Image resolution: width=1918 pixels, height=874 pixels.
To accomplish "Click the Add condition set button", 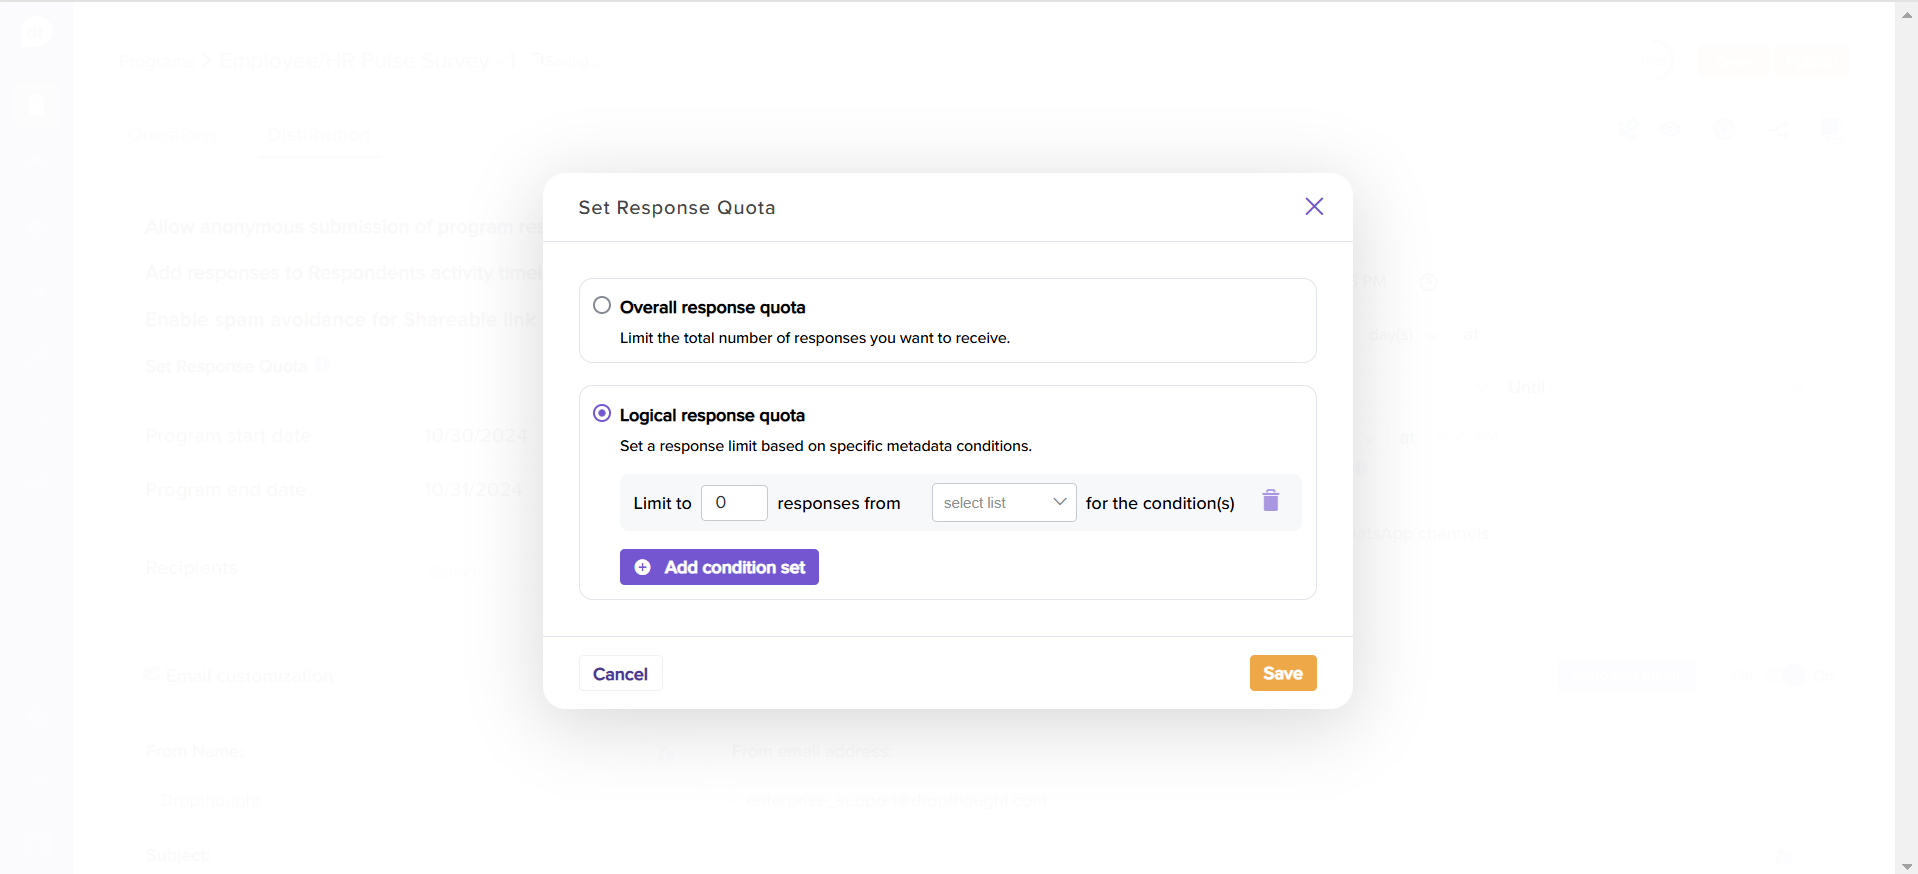I will pos(719,567).
